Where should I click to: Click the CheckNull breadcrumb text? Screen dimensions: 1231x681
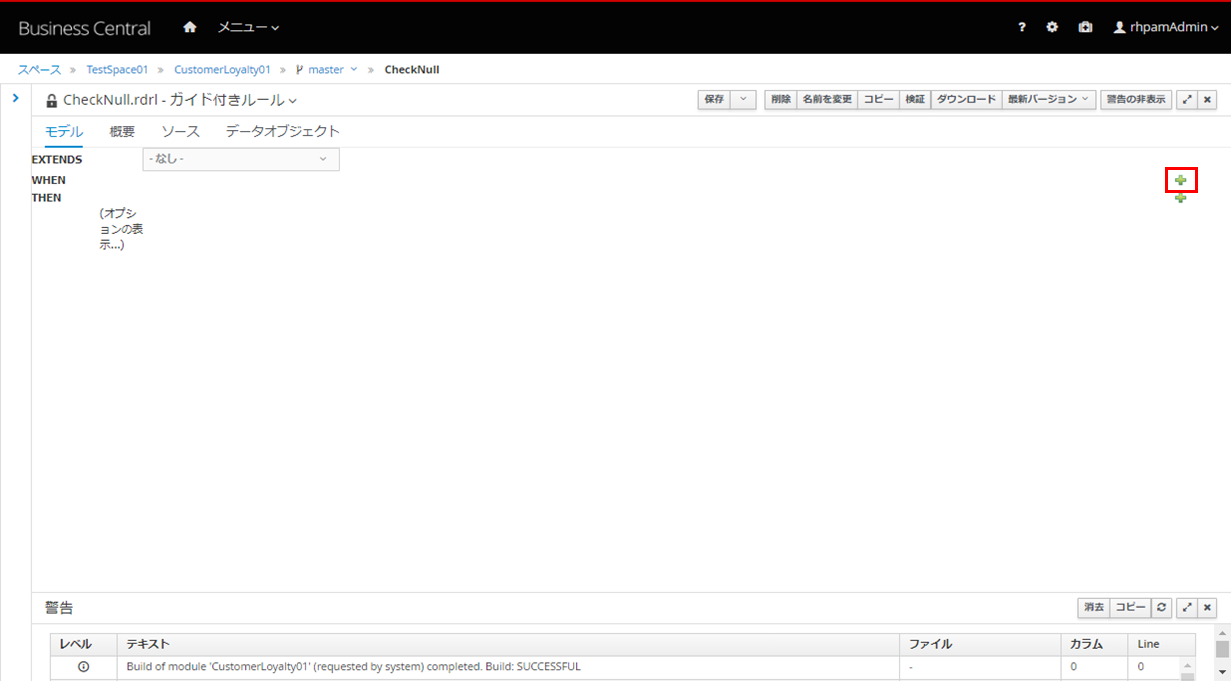[x=412, y=70]
